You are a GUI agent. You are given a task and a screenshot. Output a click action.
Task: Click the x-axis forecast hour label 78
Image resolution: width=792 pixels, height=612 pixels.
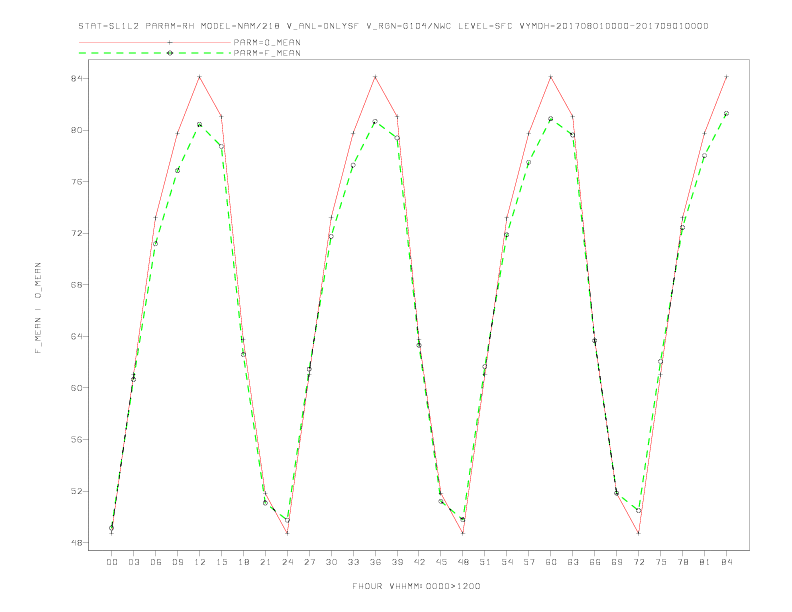pyautogui.click(x=682, y=562)
